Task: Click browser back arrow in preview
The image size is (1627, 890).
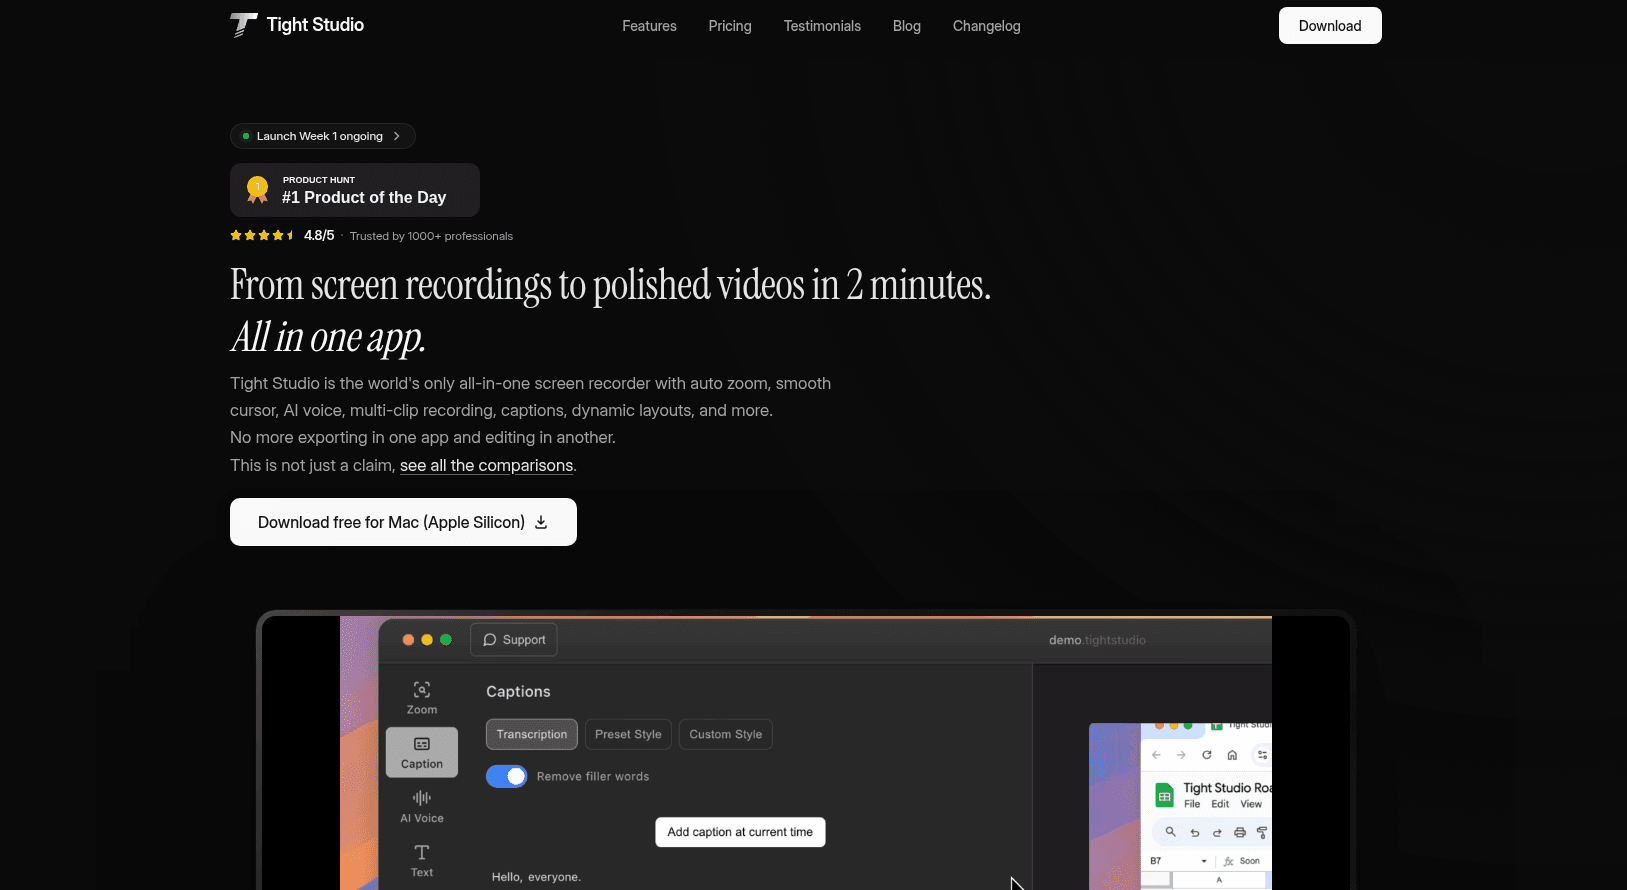Action: click(x=1156, y=755)
